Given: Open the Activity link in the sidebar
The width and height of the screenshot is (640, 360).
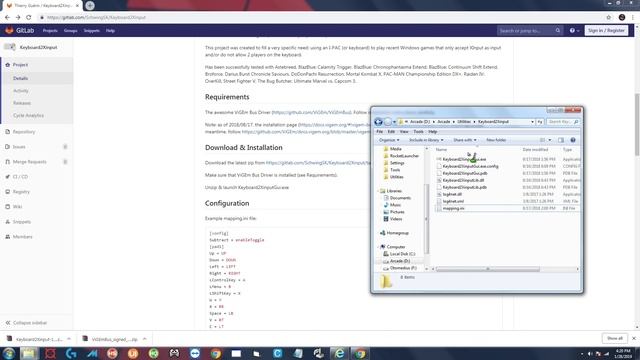Looking at the screenshot, I should (x=21, y=91).
